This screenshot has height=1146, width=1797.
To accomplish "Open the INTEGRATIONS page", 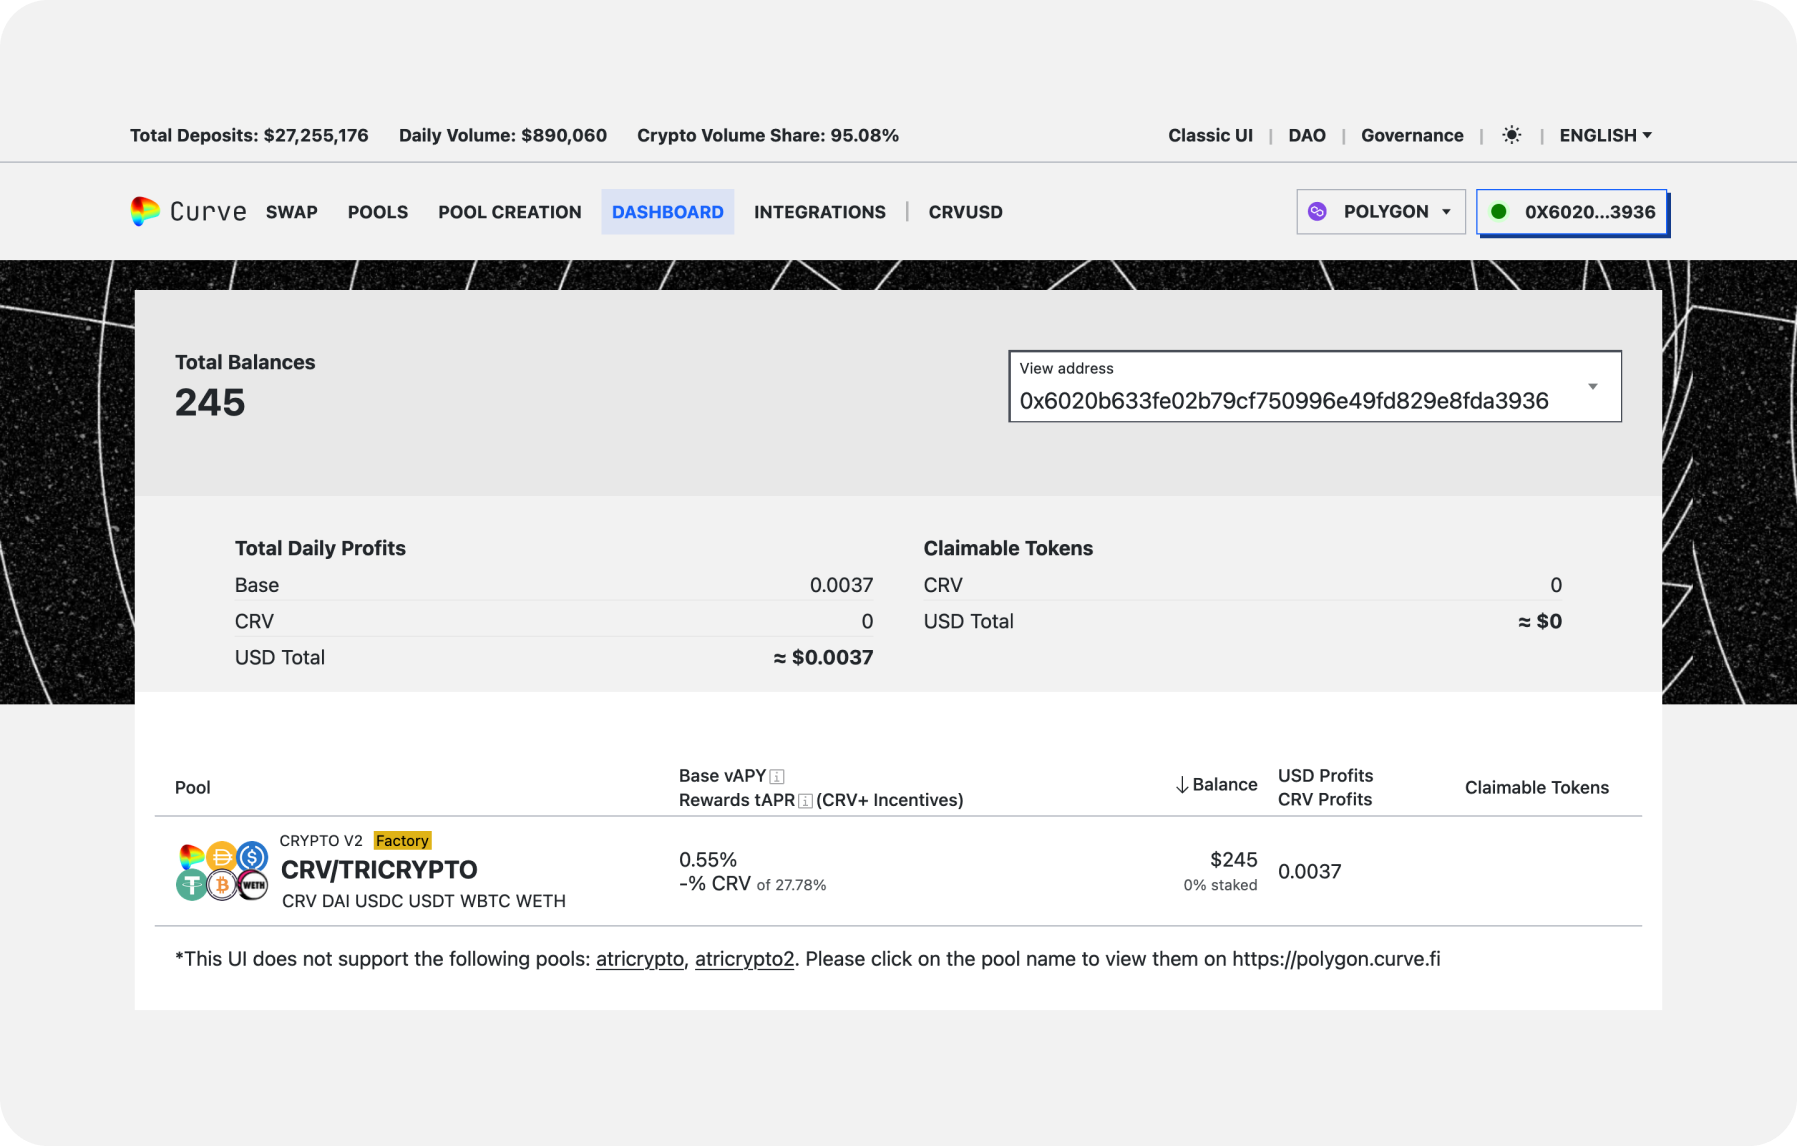I will [820, 212].
